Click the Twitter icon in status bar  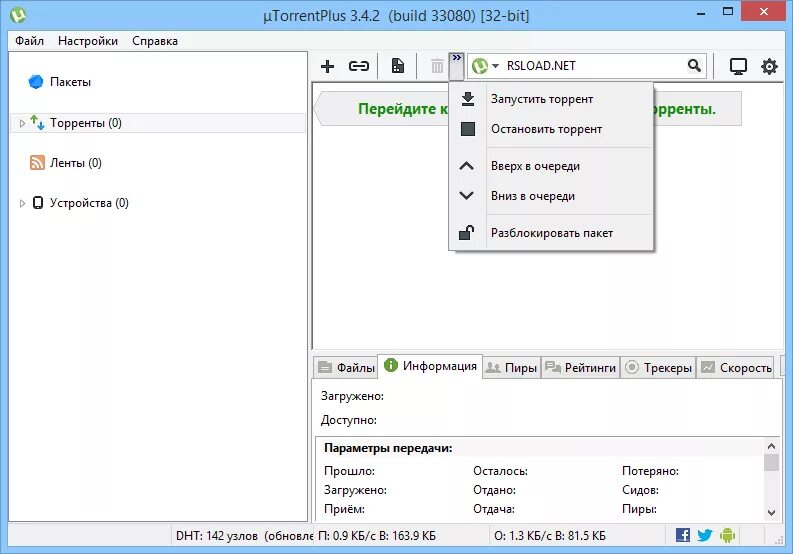704,535
